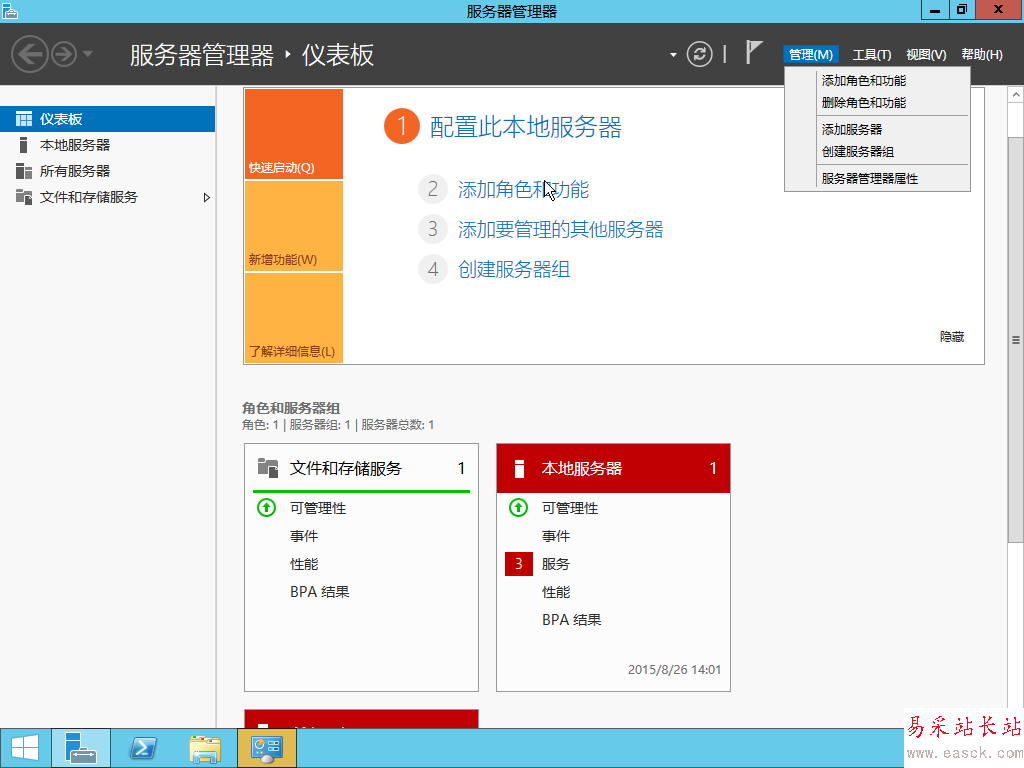Click the back navigation arrow

(x=29, y=54)
